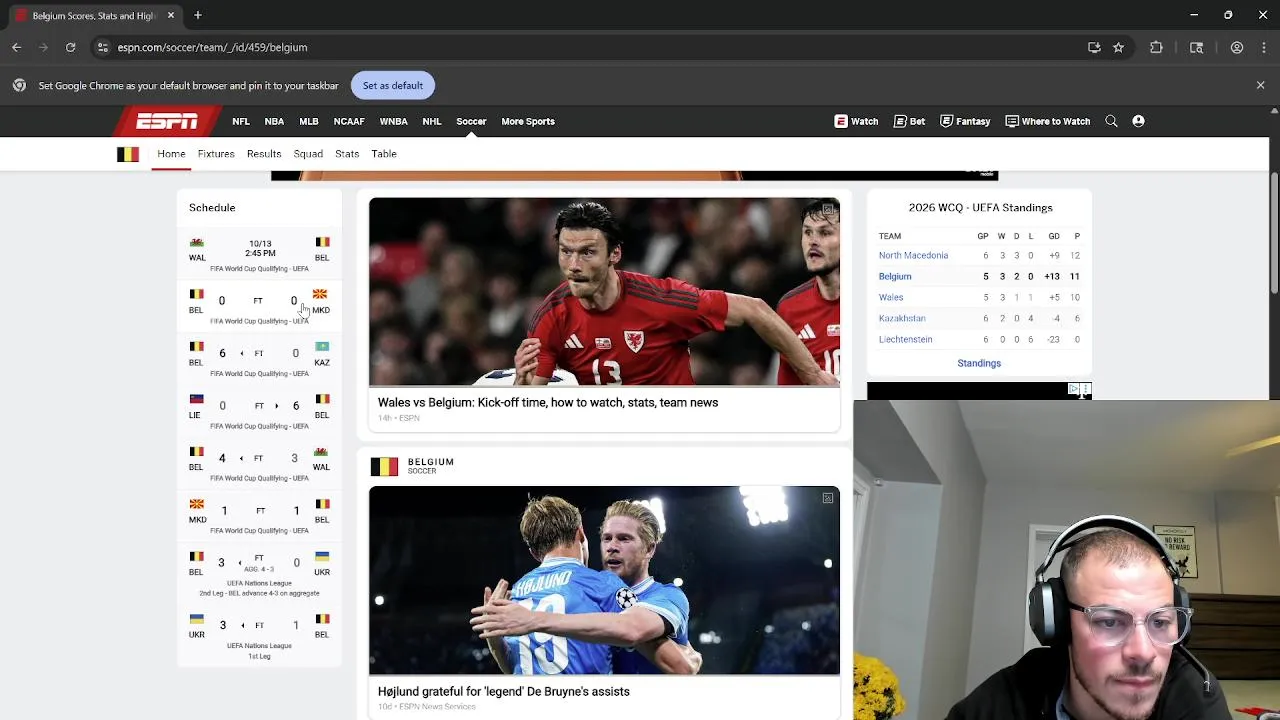Close ad icon on Højlund article image

click(828, 498)
